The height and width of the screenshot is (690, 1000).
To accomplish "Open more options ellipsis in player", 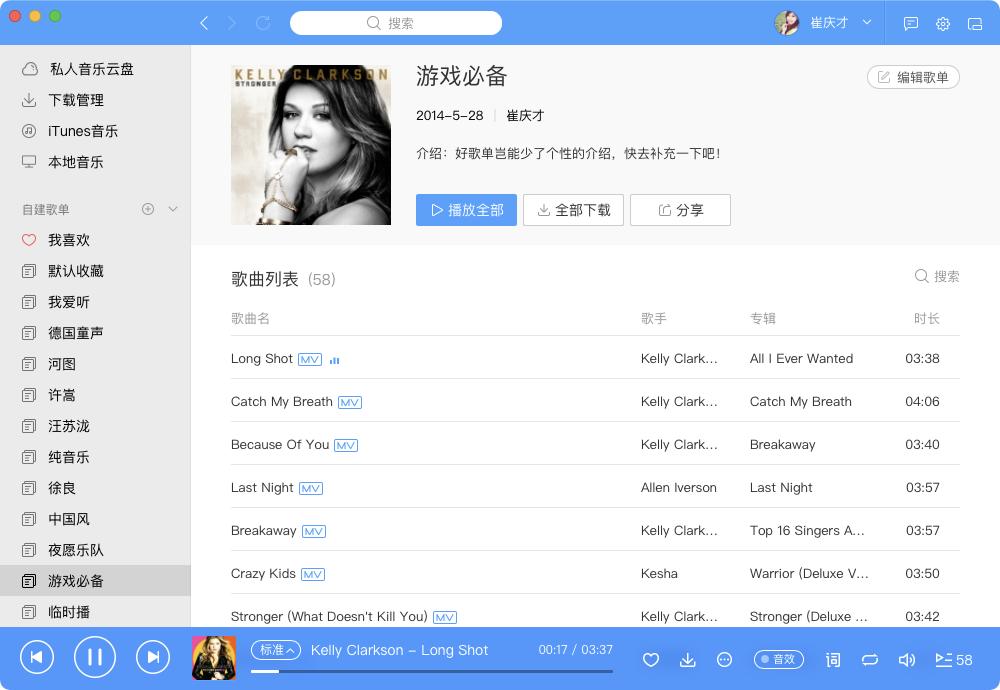I will (x=724, y=659).
